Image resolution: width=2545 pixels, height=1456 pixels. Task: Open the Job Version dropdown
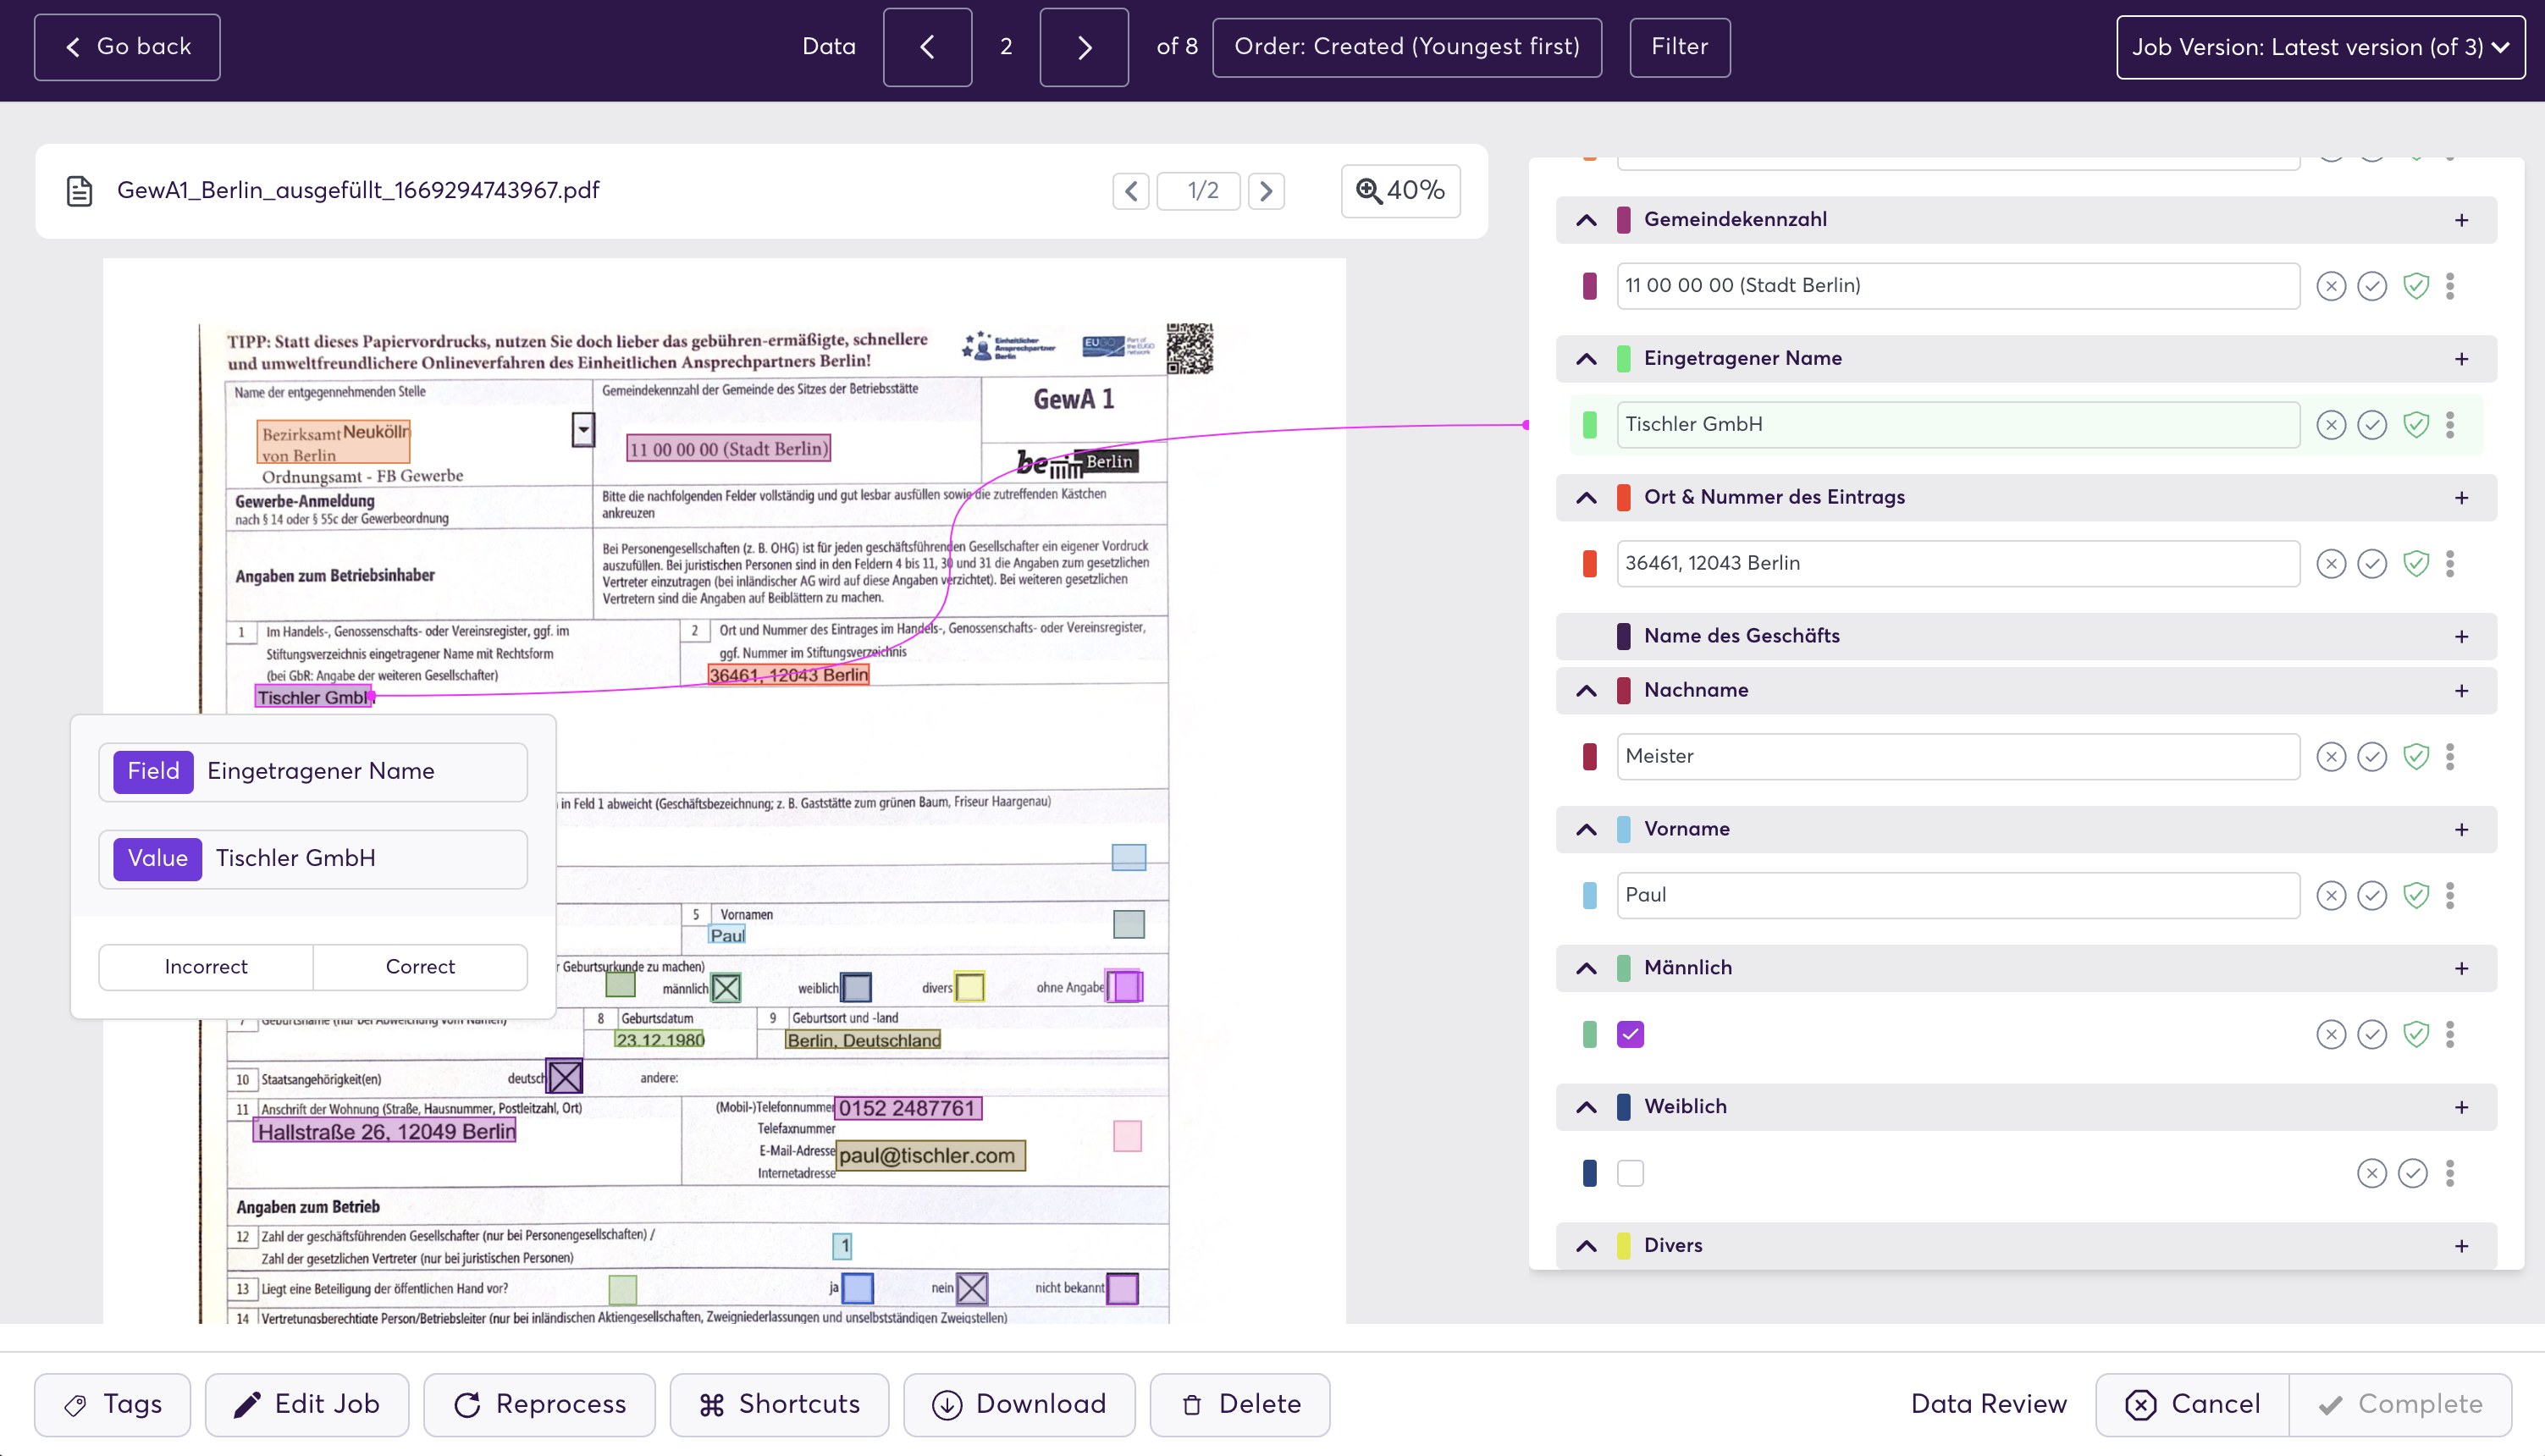coord(2320,47)
